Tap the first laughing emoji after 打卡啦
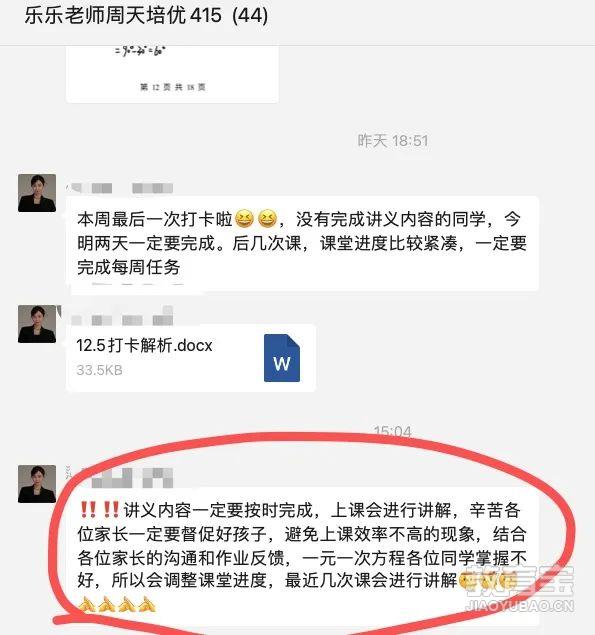Screen dimensions: 595x635 pyautogui.click(x=244, y=219)
